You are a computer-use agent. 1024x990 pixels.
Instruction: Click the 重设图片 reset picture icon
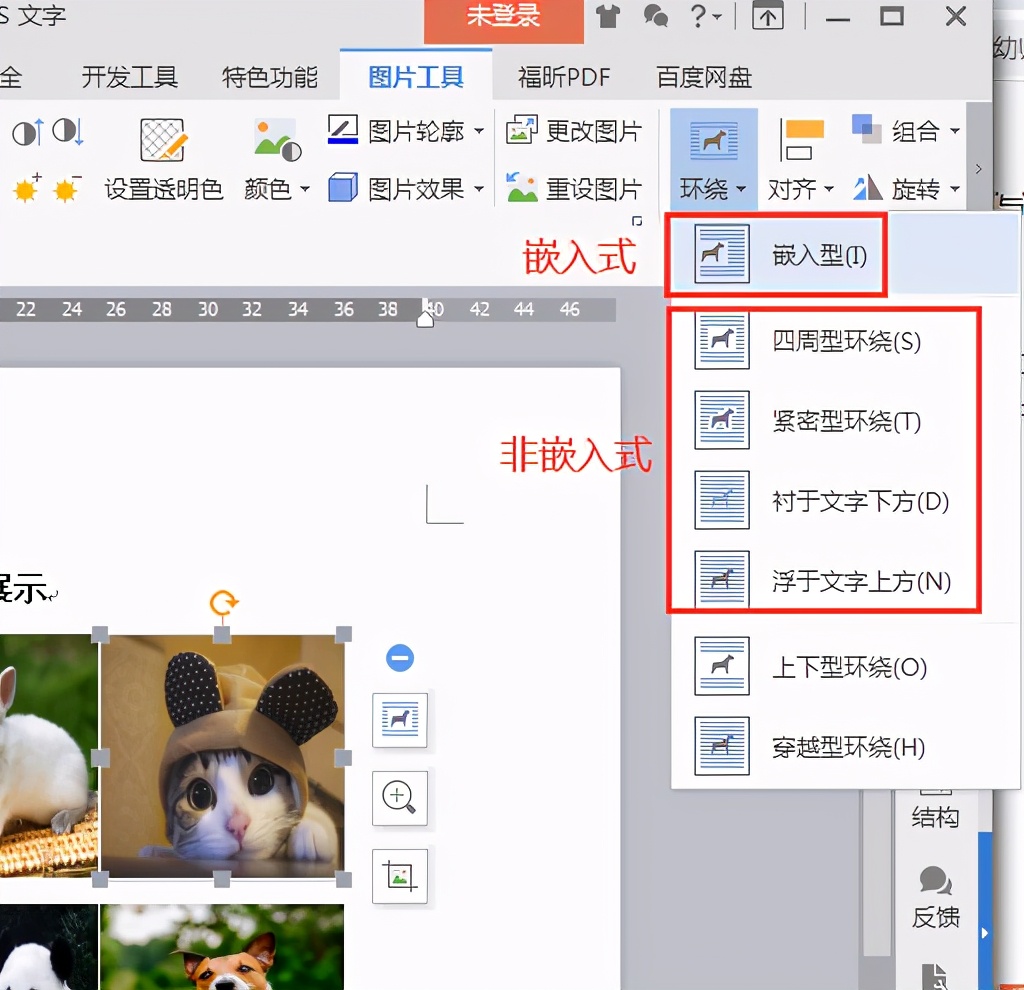click(x=521, y=186)
